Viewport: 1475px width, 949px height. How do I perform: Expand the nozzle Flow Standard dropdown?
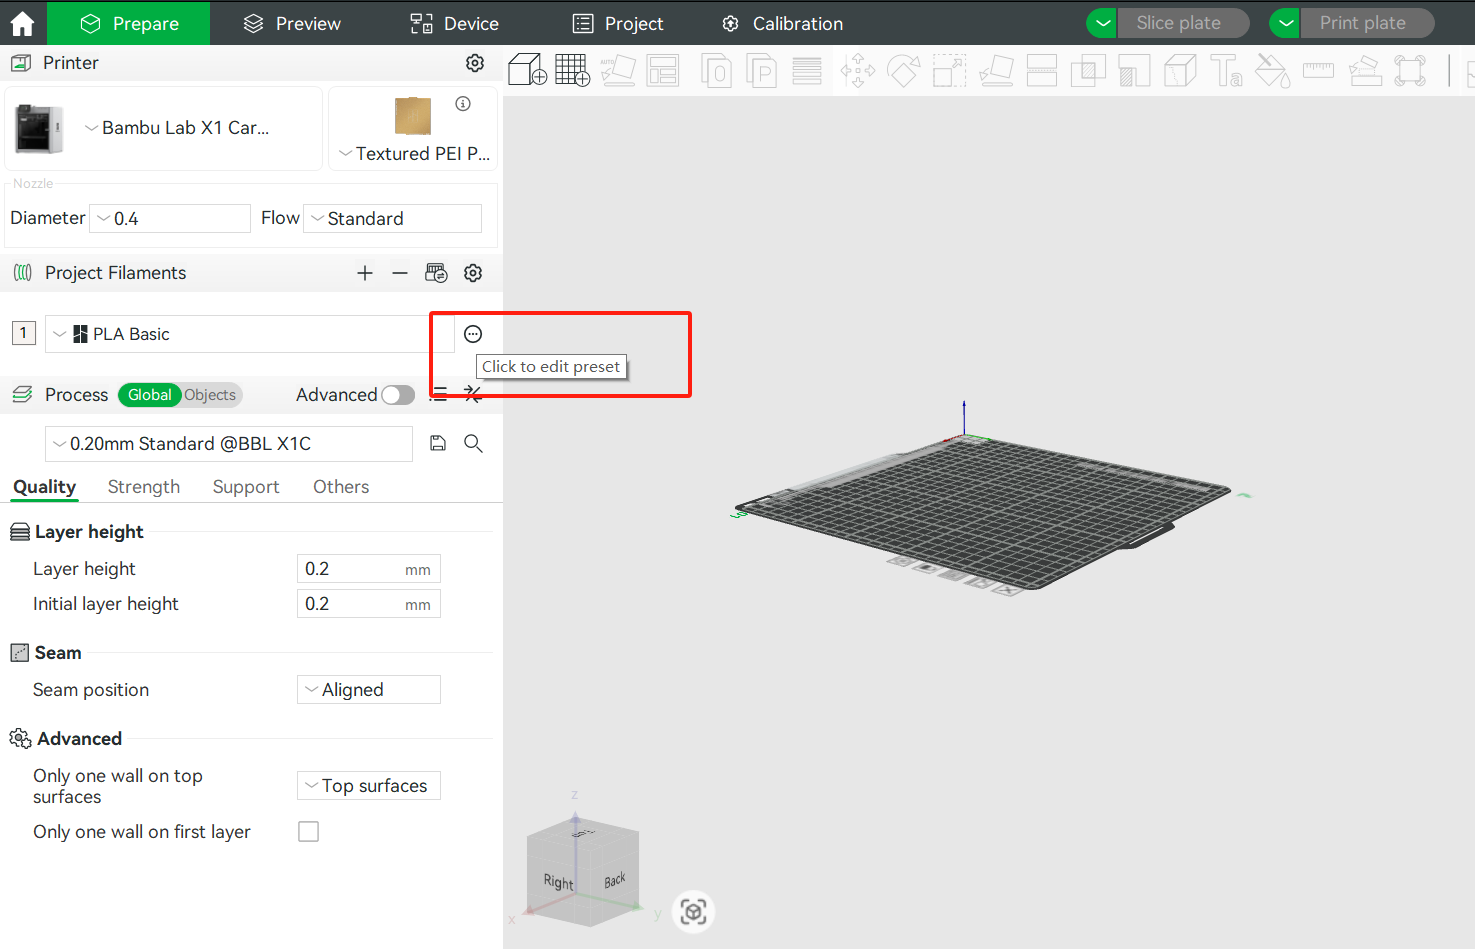point(393,219)
